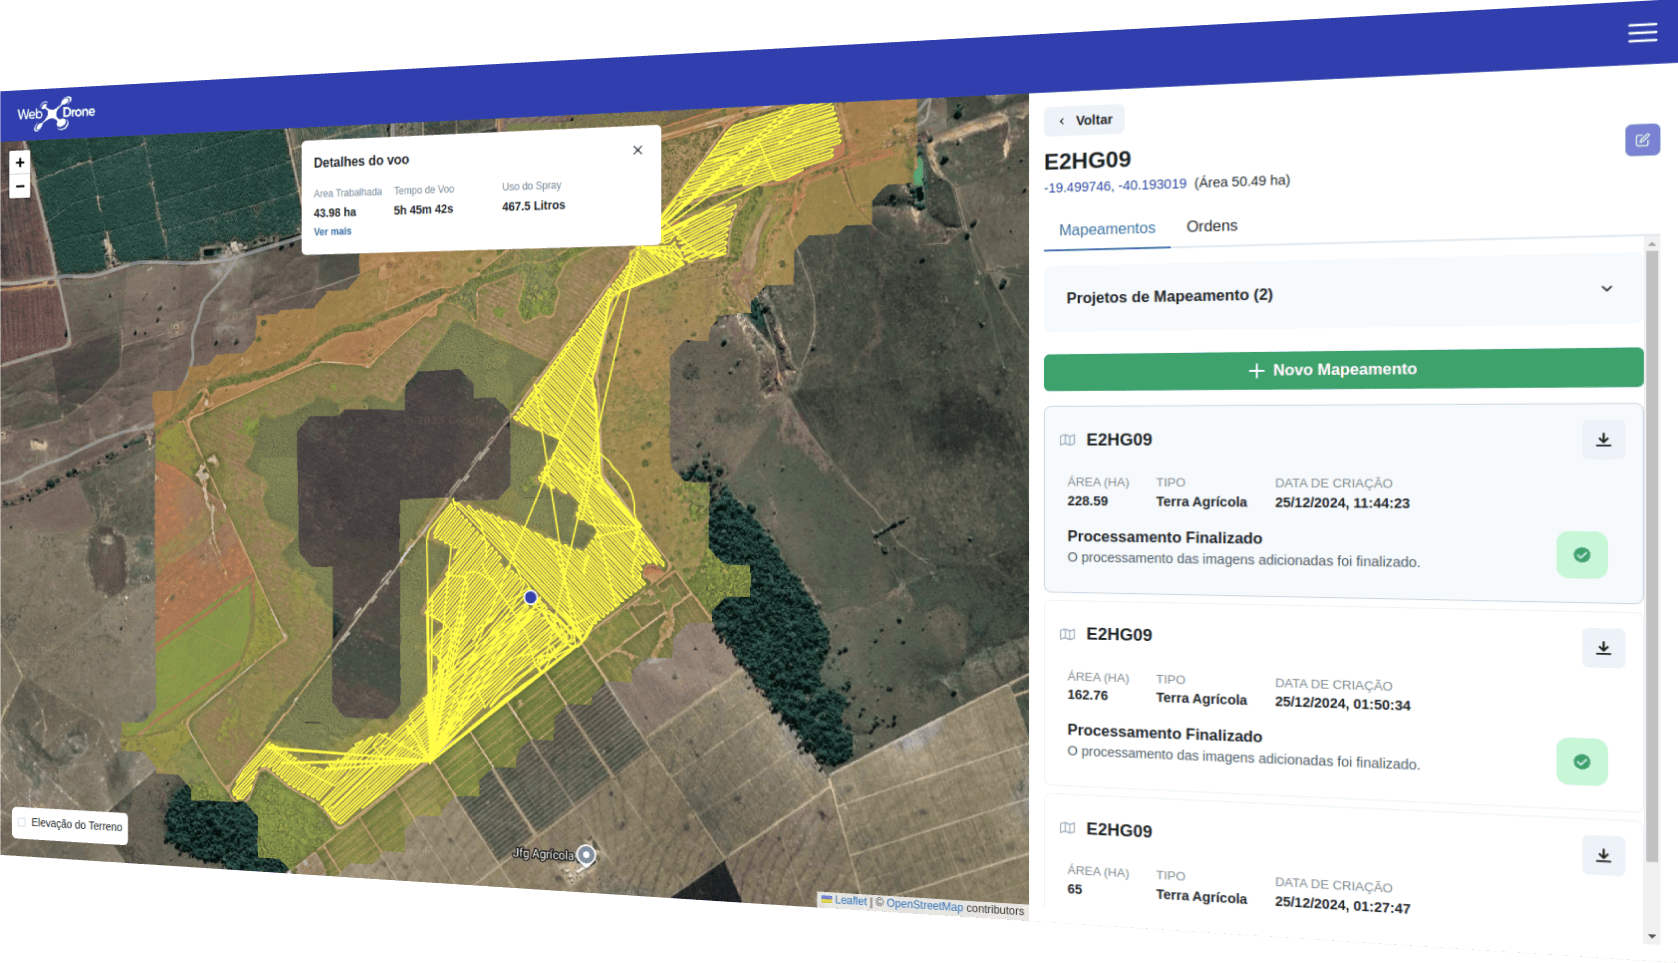Click the Jfg Agrícola map pin
The height and width of the screenshot is (963, 1678).
(x=587, y=855)
